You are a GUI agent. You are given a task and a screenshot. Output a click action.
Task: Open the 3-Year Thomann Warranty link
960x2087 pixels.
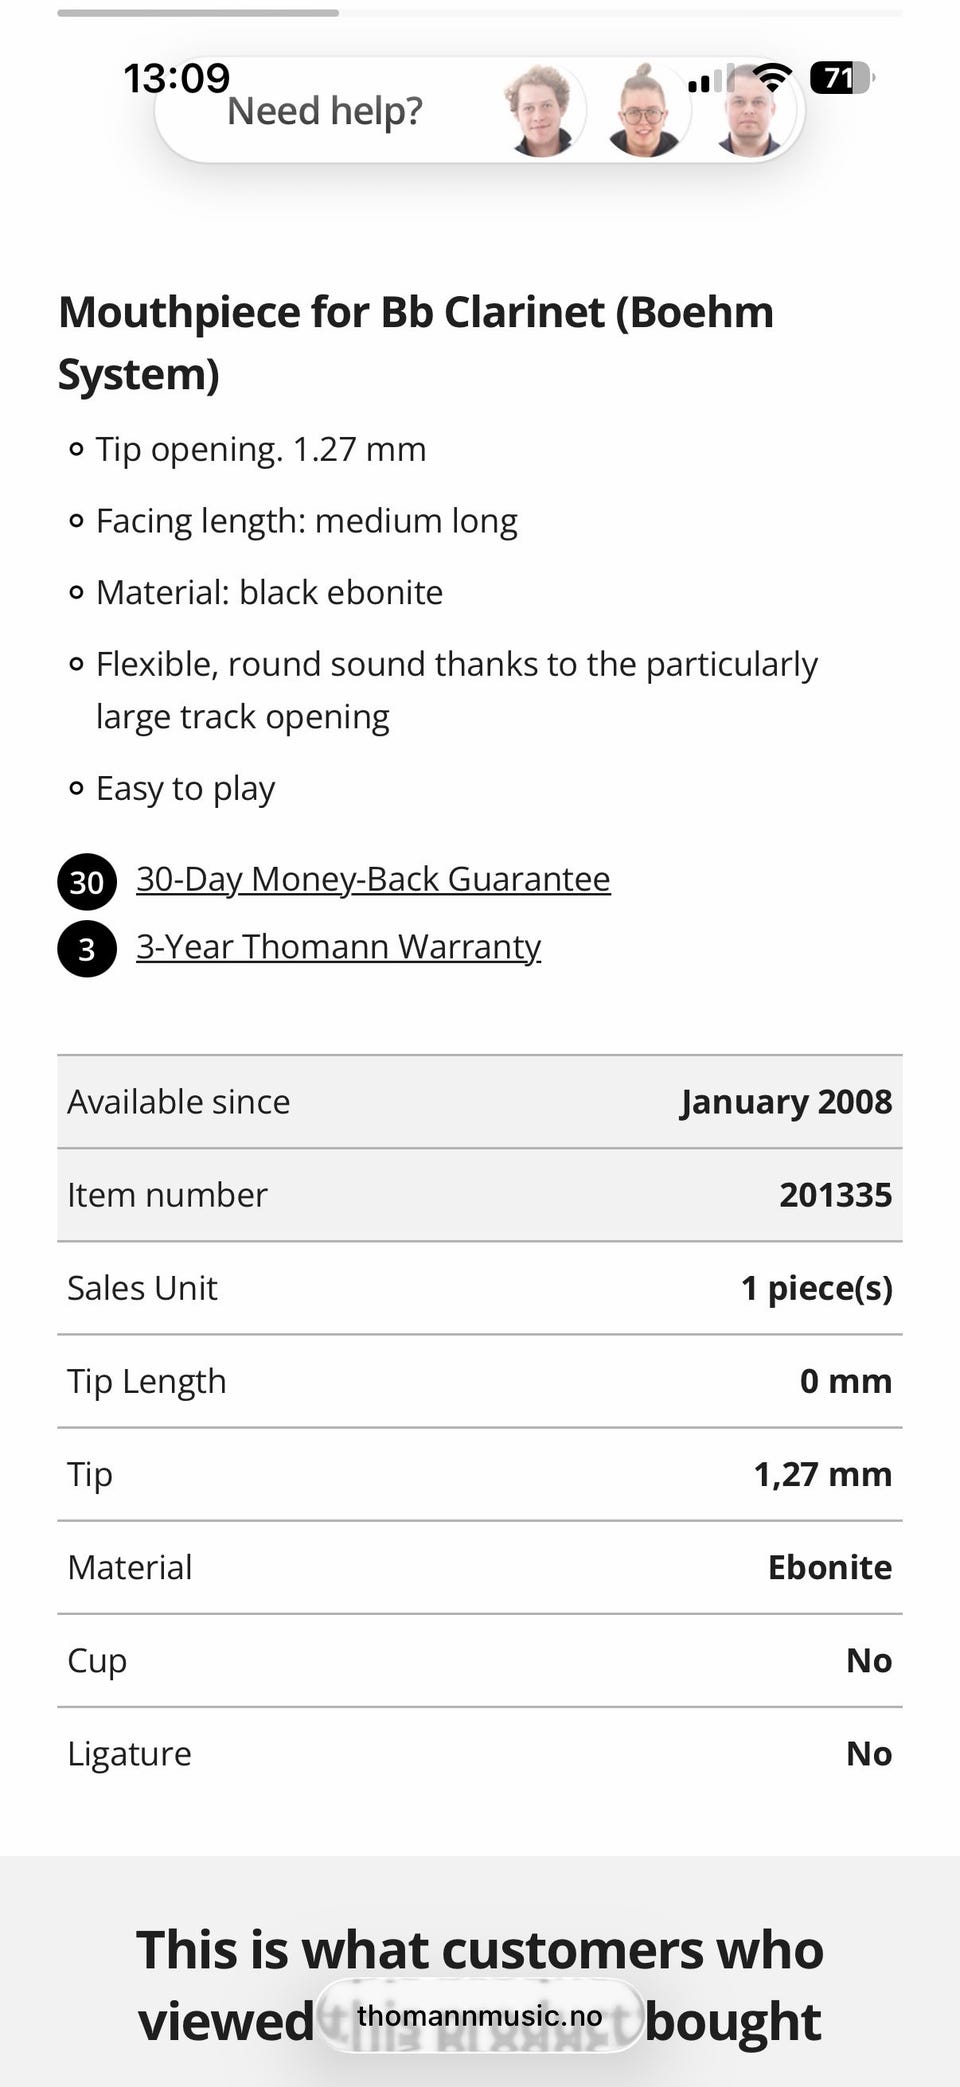(x=338, y=946)
